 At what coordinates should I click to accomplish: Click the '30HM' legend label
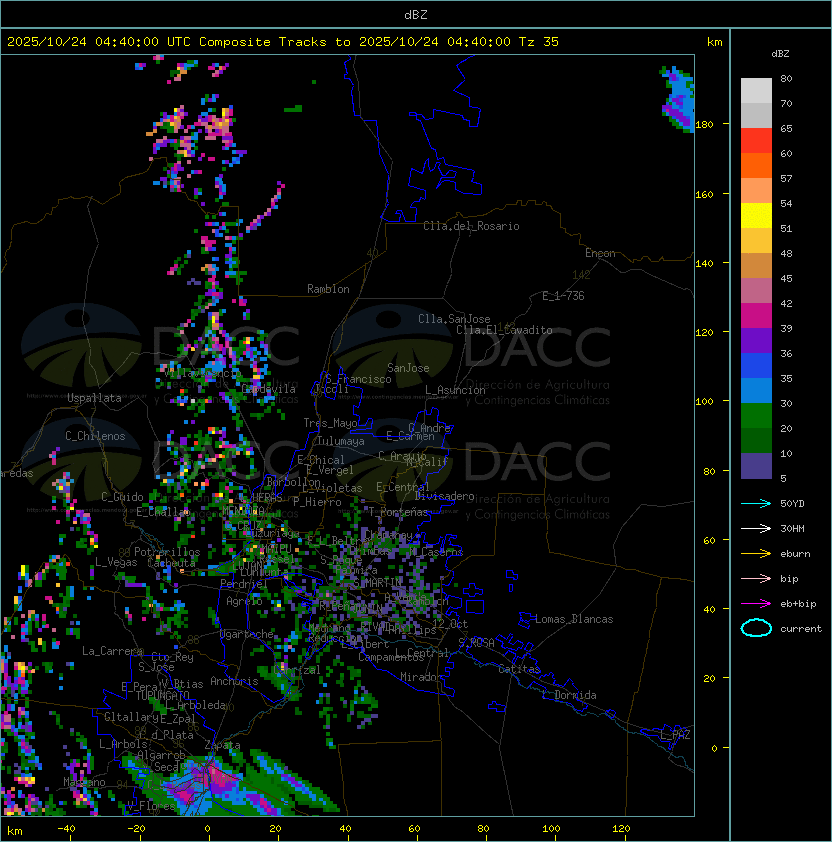[792, 528]
